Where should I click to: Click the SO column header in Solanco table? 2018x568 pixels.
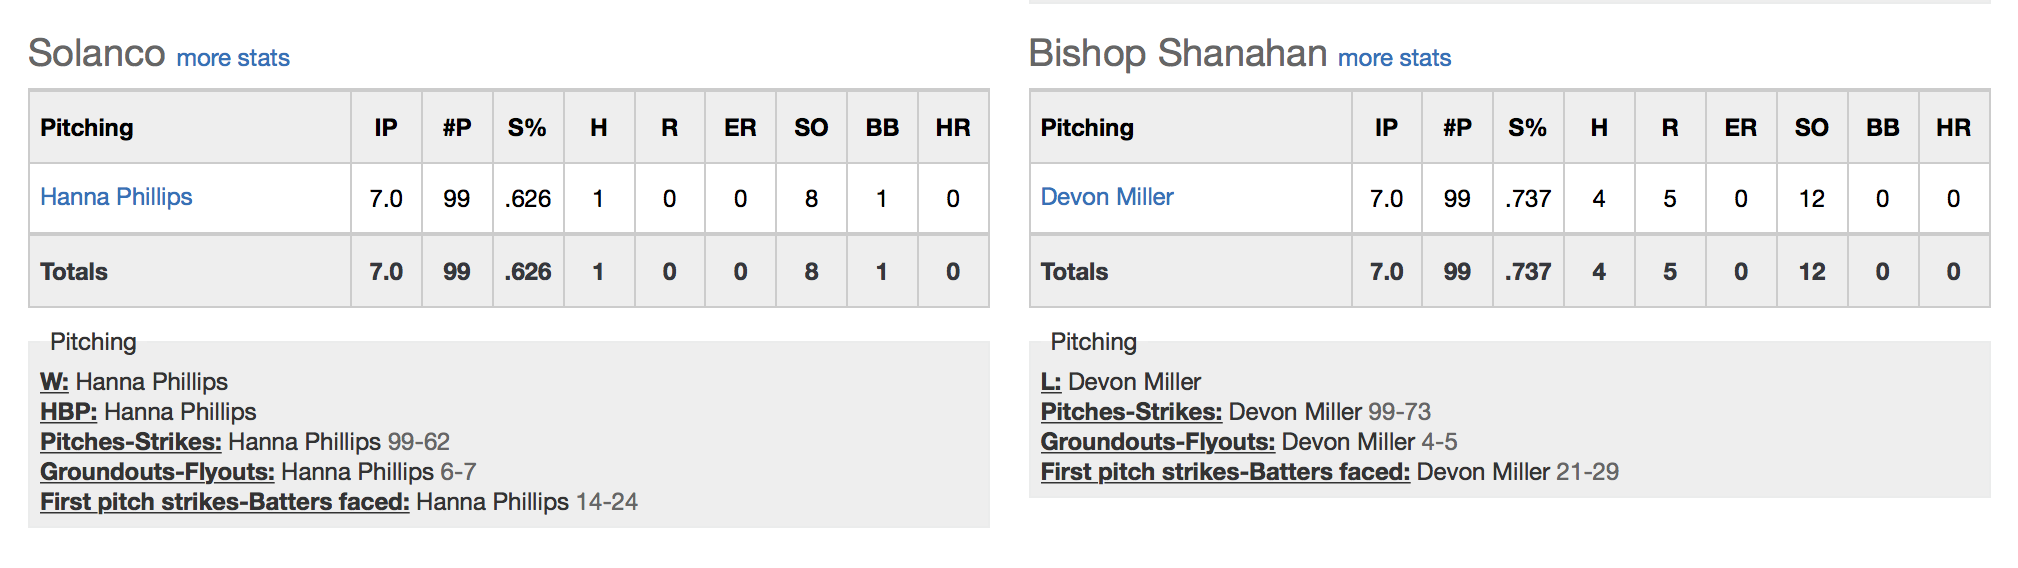pyautogui.click(x=811, y=128)
